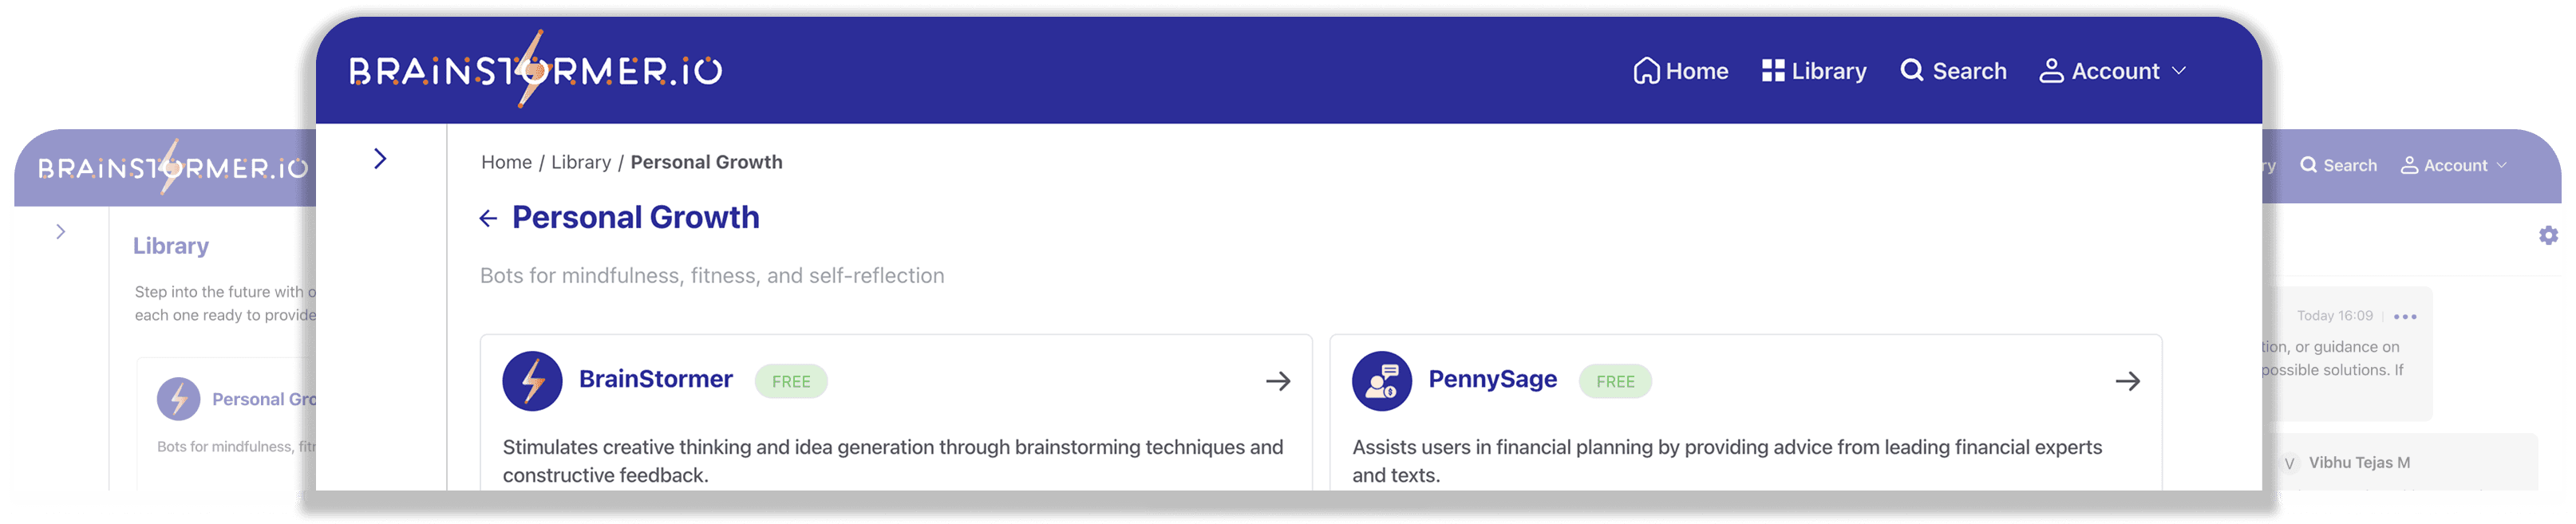Expand the sidebar using the chevron arrow
Screen dimensions: 2576x524
coord(380,159)
